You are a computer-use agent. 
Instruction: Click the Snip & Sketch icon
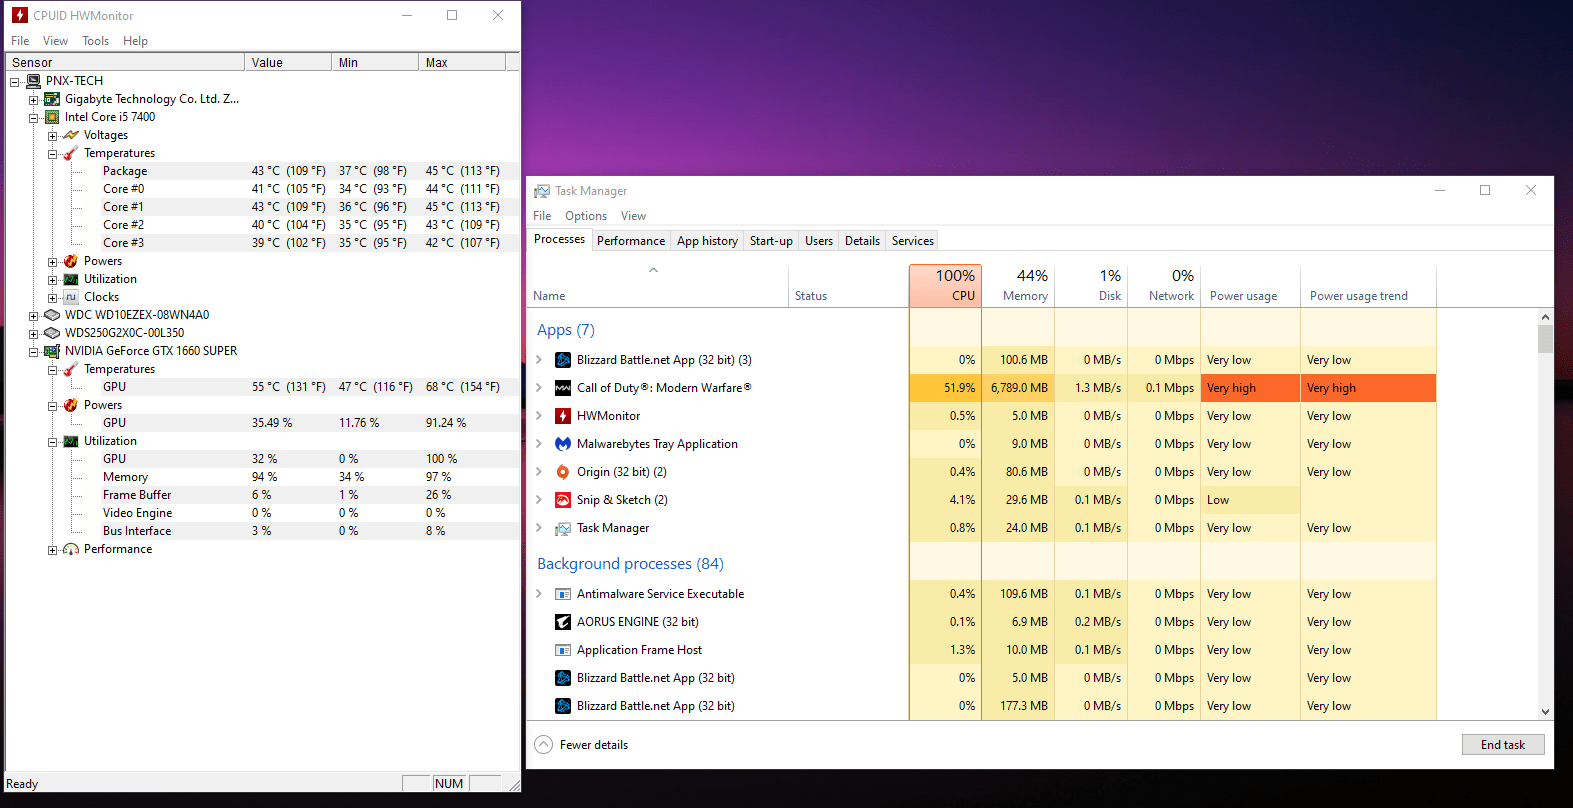(563, 500)
